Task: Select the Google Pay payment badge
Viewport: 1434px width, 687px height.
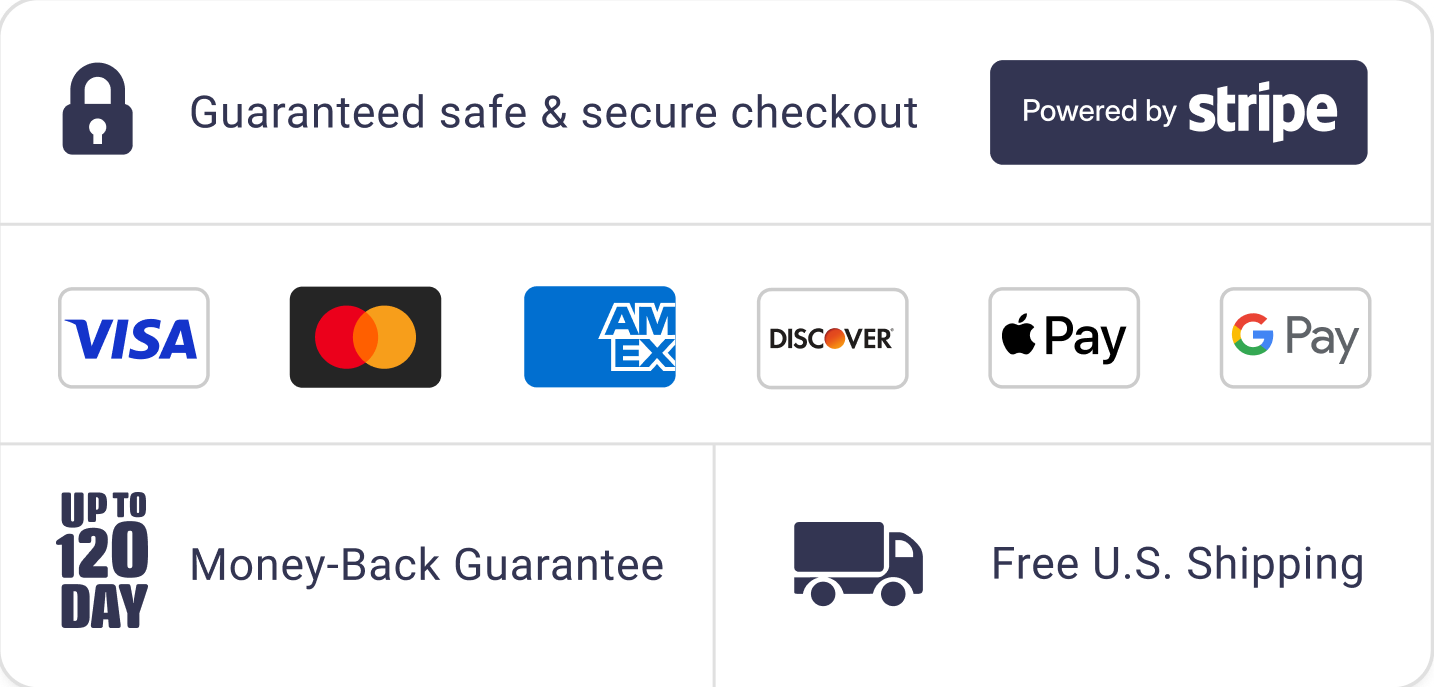Action: coord(1295,338)
